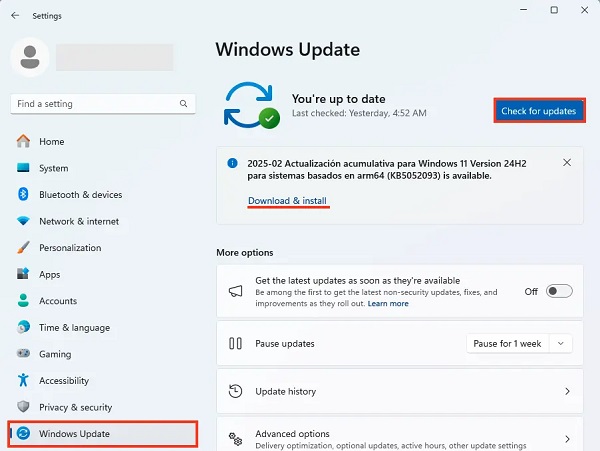Screen dimensions: 600x451
Task: Expand Update history chevron
Action: tap(567, 391)
